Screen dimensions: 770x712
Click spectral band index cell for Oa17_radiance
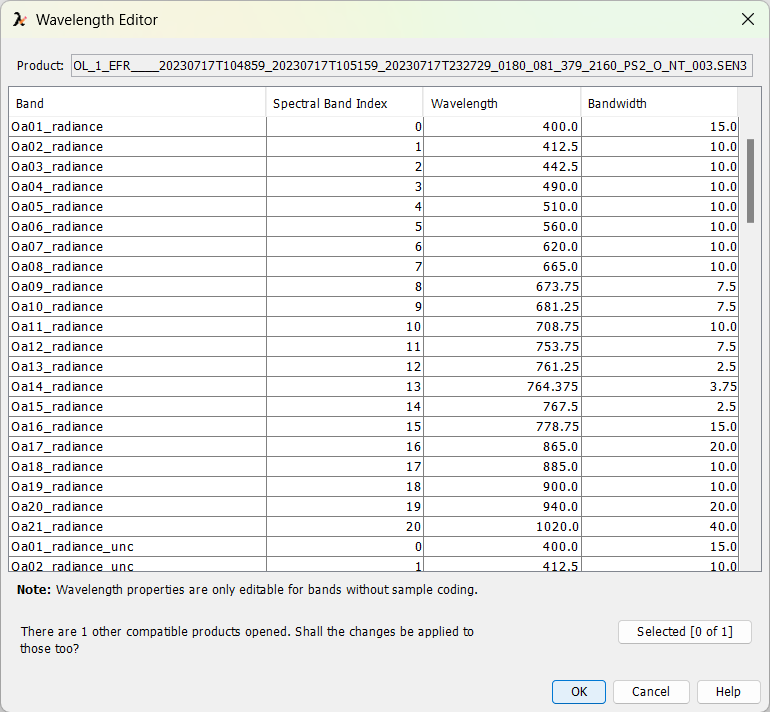coord(344,447)
